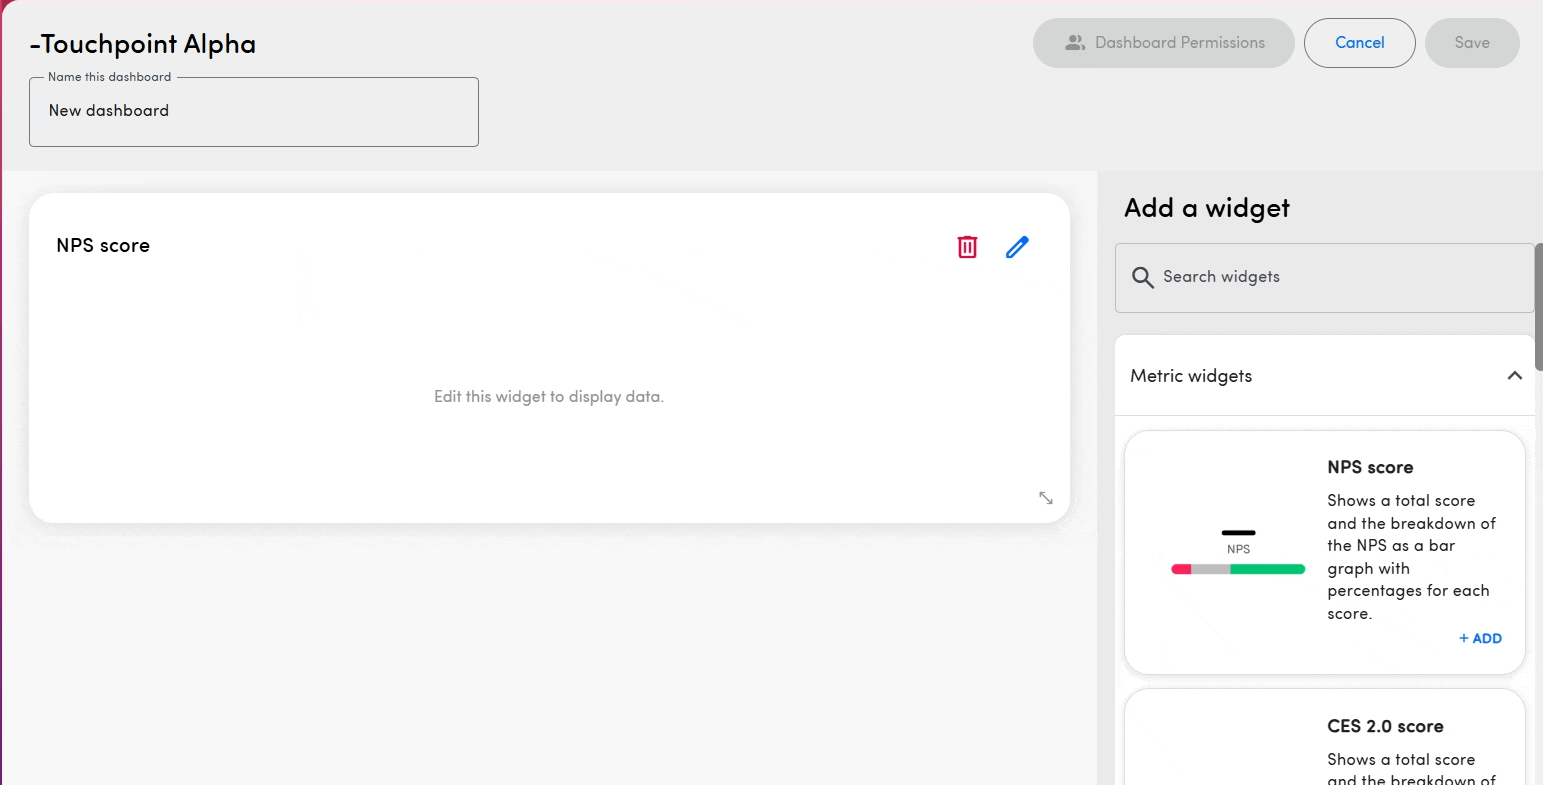Image resolution: width=1543 pixels, height=785 pixels.
Task: Click the -Touchpoint Alpha page heading
Action: pyautogui.click(x=143, y=44)
